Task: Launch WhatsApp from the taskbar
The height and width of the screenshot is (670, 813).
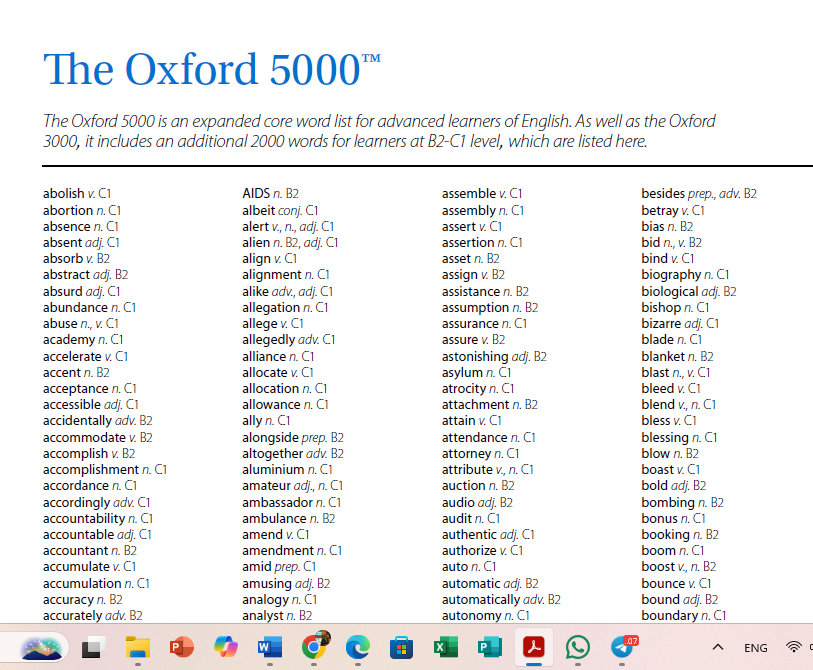Action: 577,648
